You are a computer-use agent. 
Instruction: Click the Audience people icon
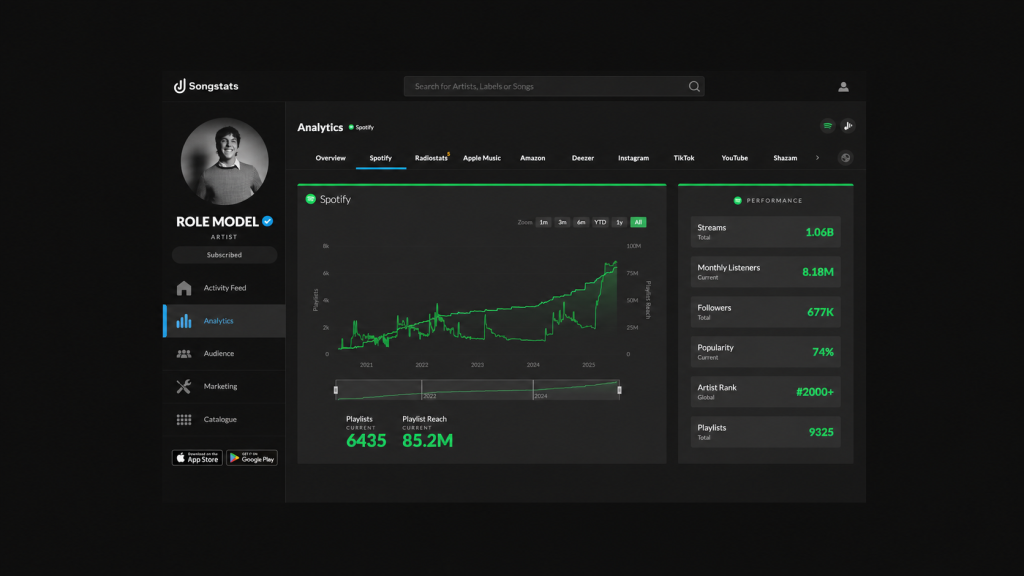(184, 353)
